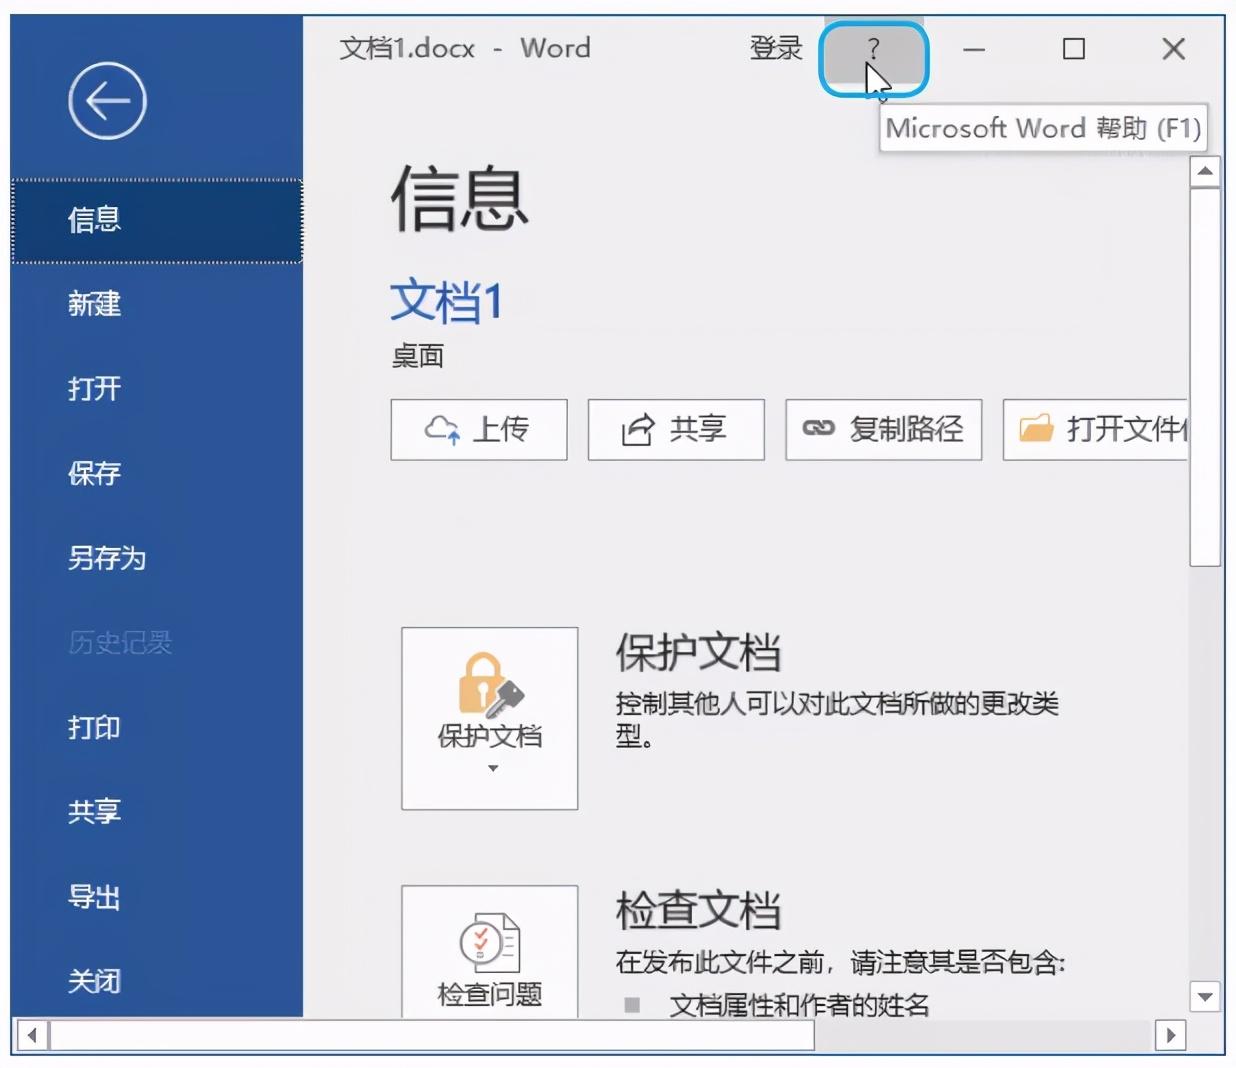Click the Copy Path chain-link icon

pos(820,429)
